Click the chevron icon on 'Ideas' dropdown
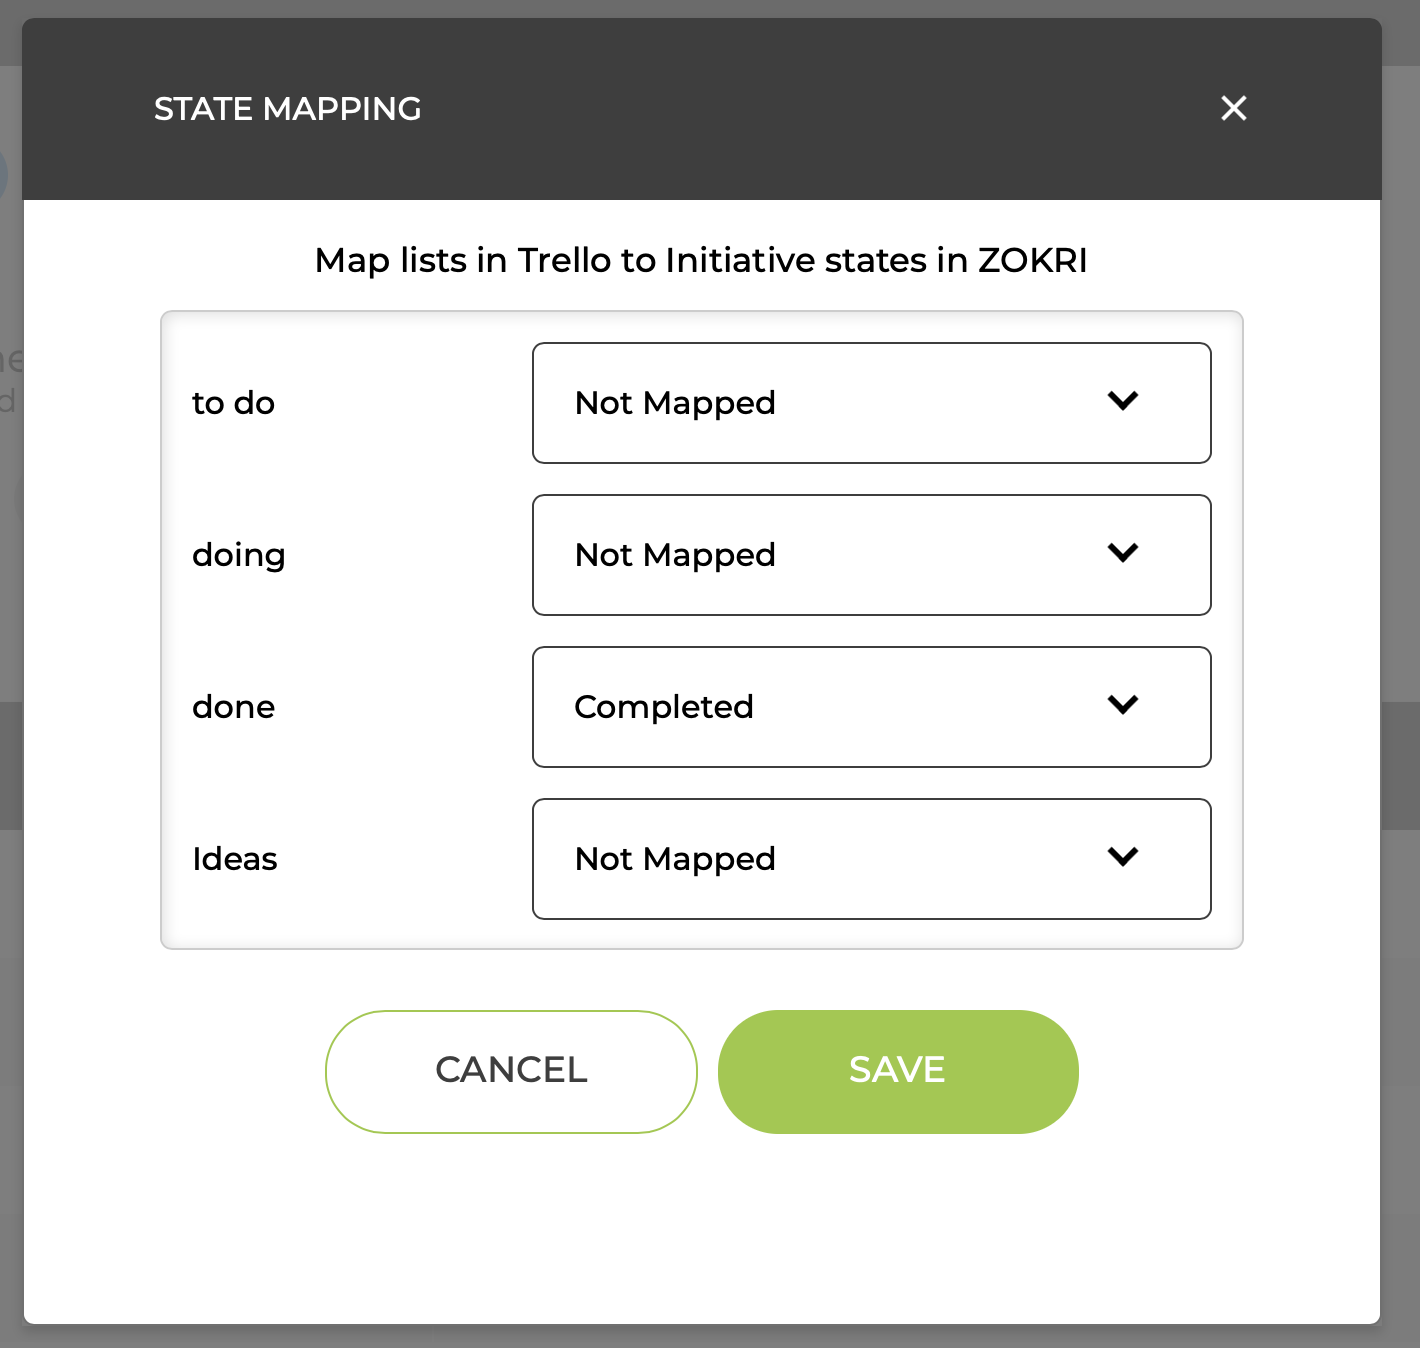1420x1348 pixels. tap(1122, 858)
